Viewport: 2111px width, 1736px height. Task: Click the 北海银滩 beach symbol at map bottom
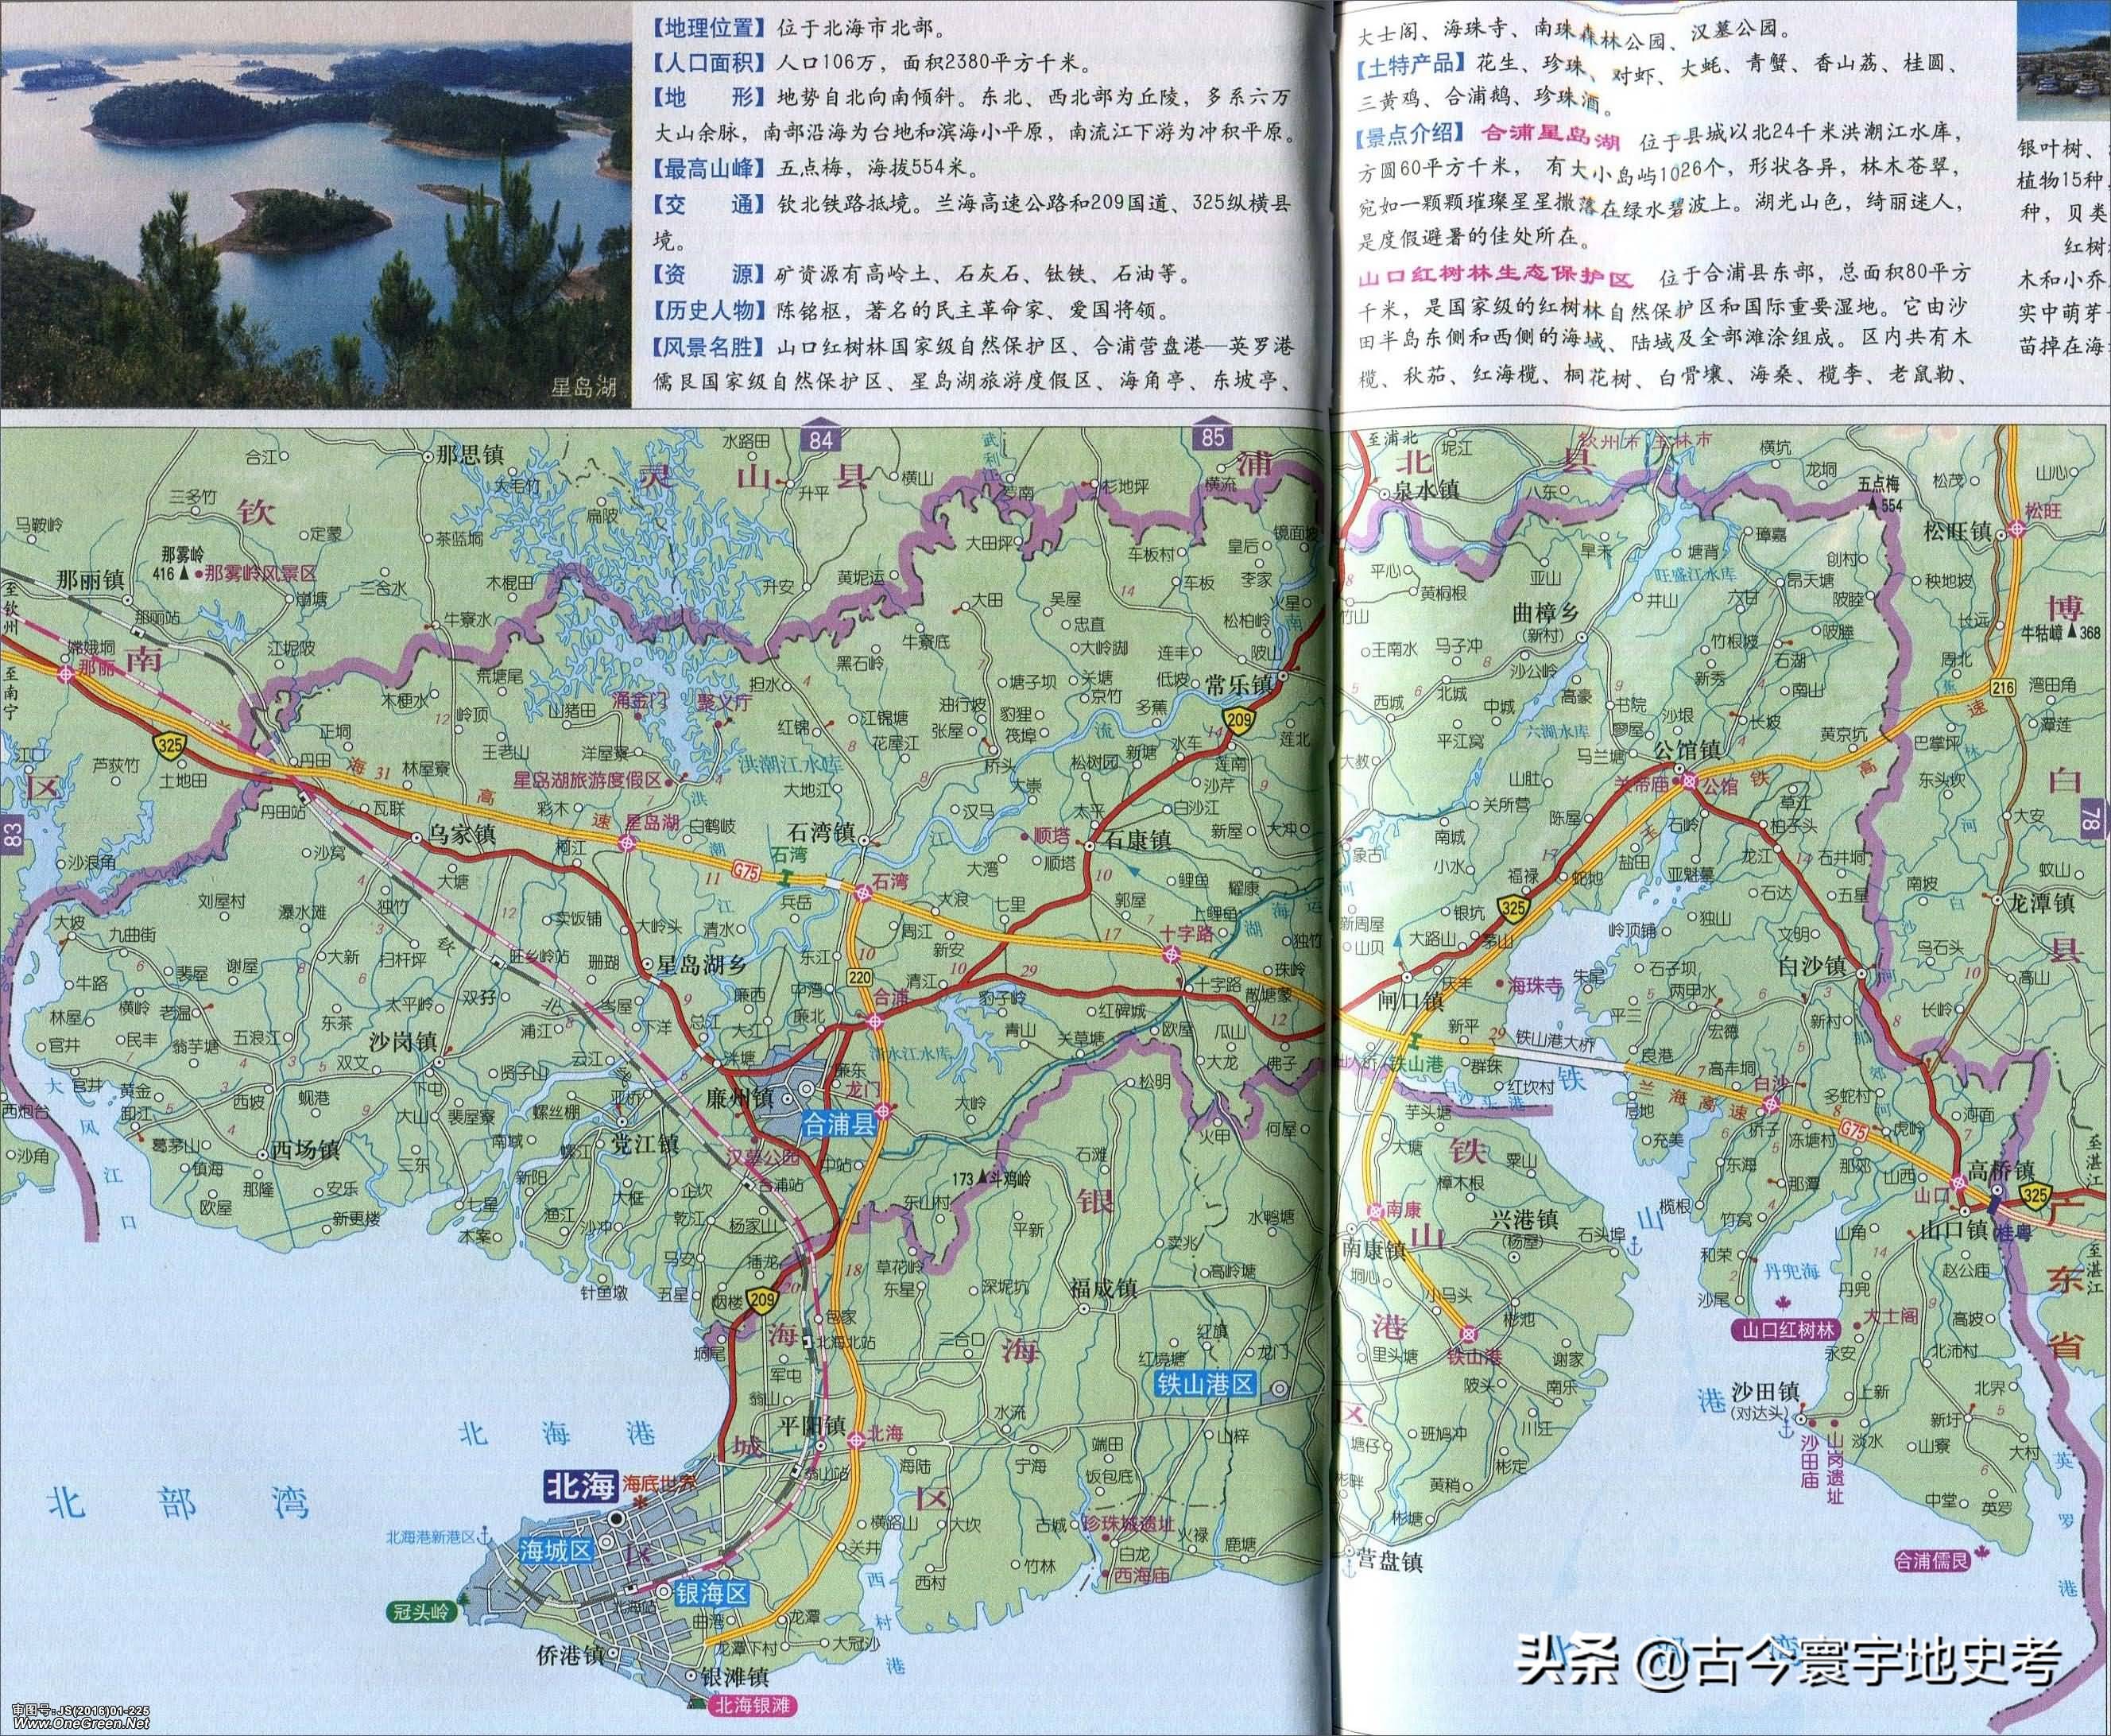click(697, 1703)
